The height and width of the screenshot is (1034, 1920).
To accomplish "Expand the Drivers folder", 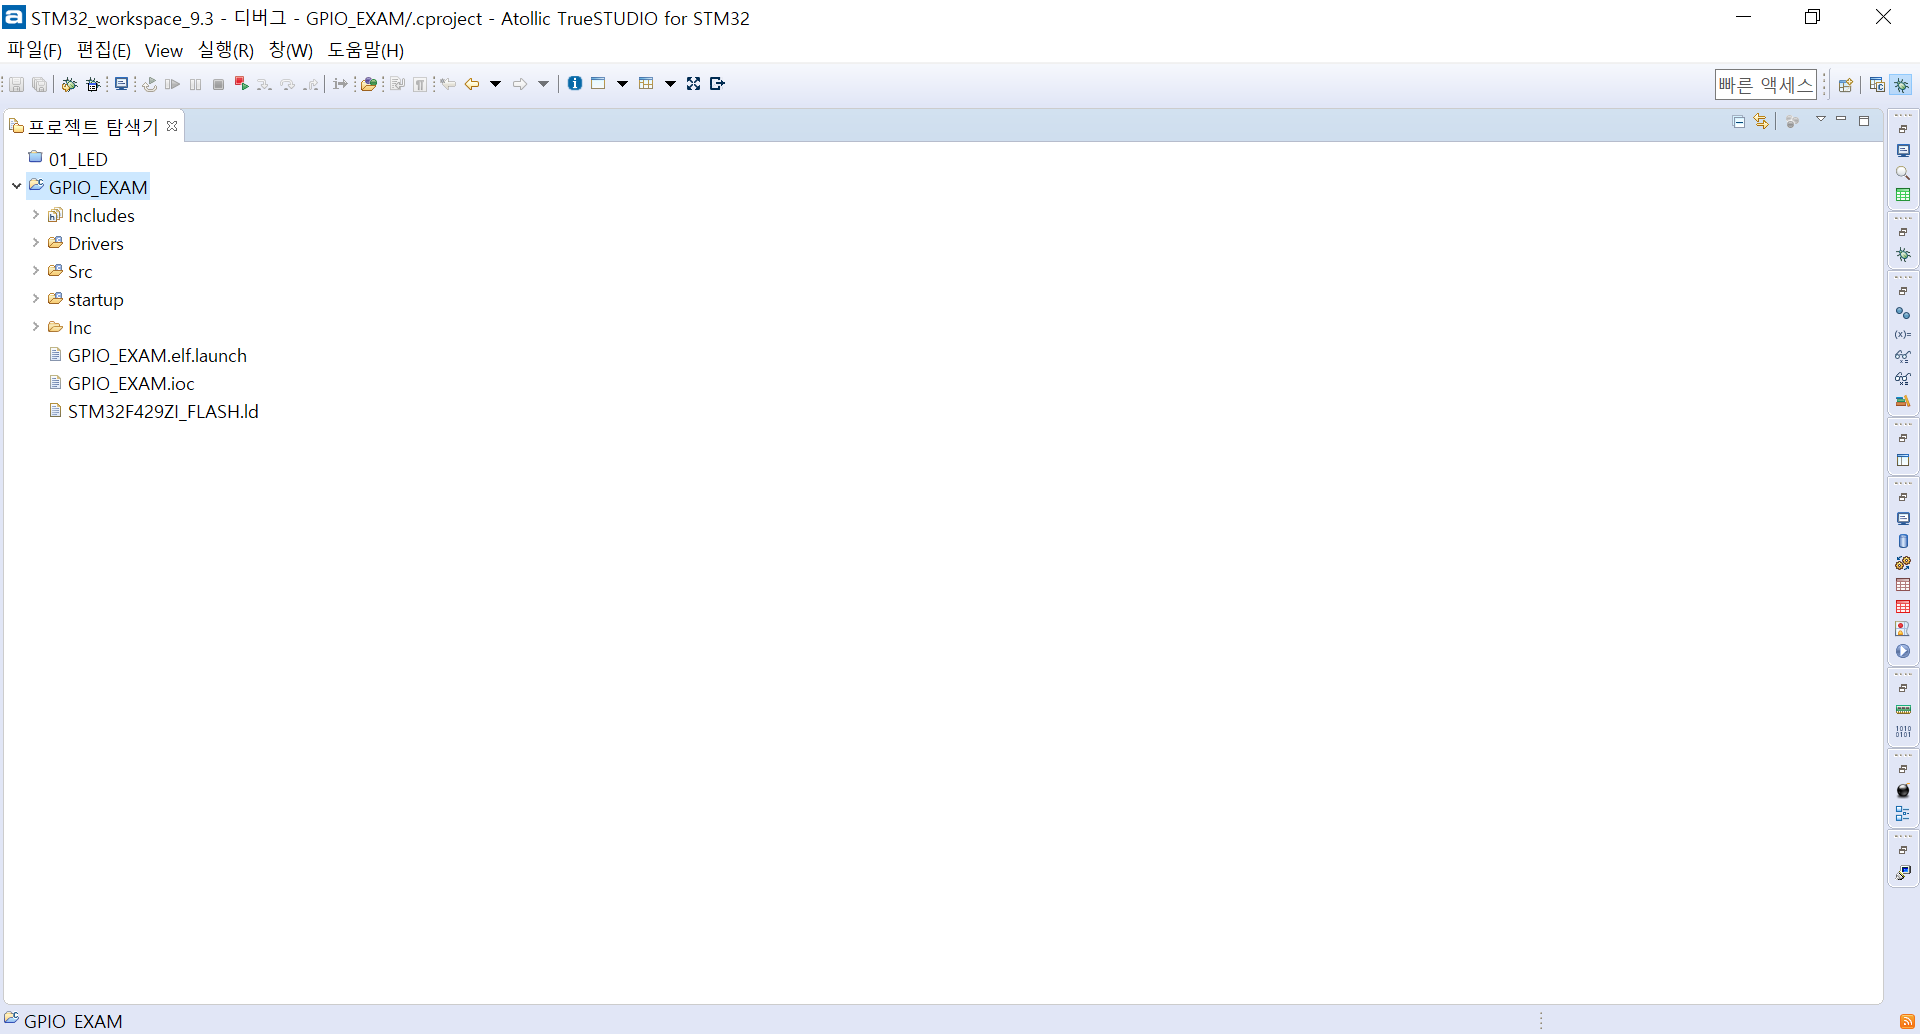I will point(36,243).
